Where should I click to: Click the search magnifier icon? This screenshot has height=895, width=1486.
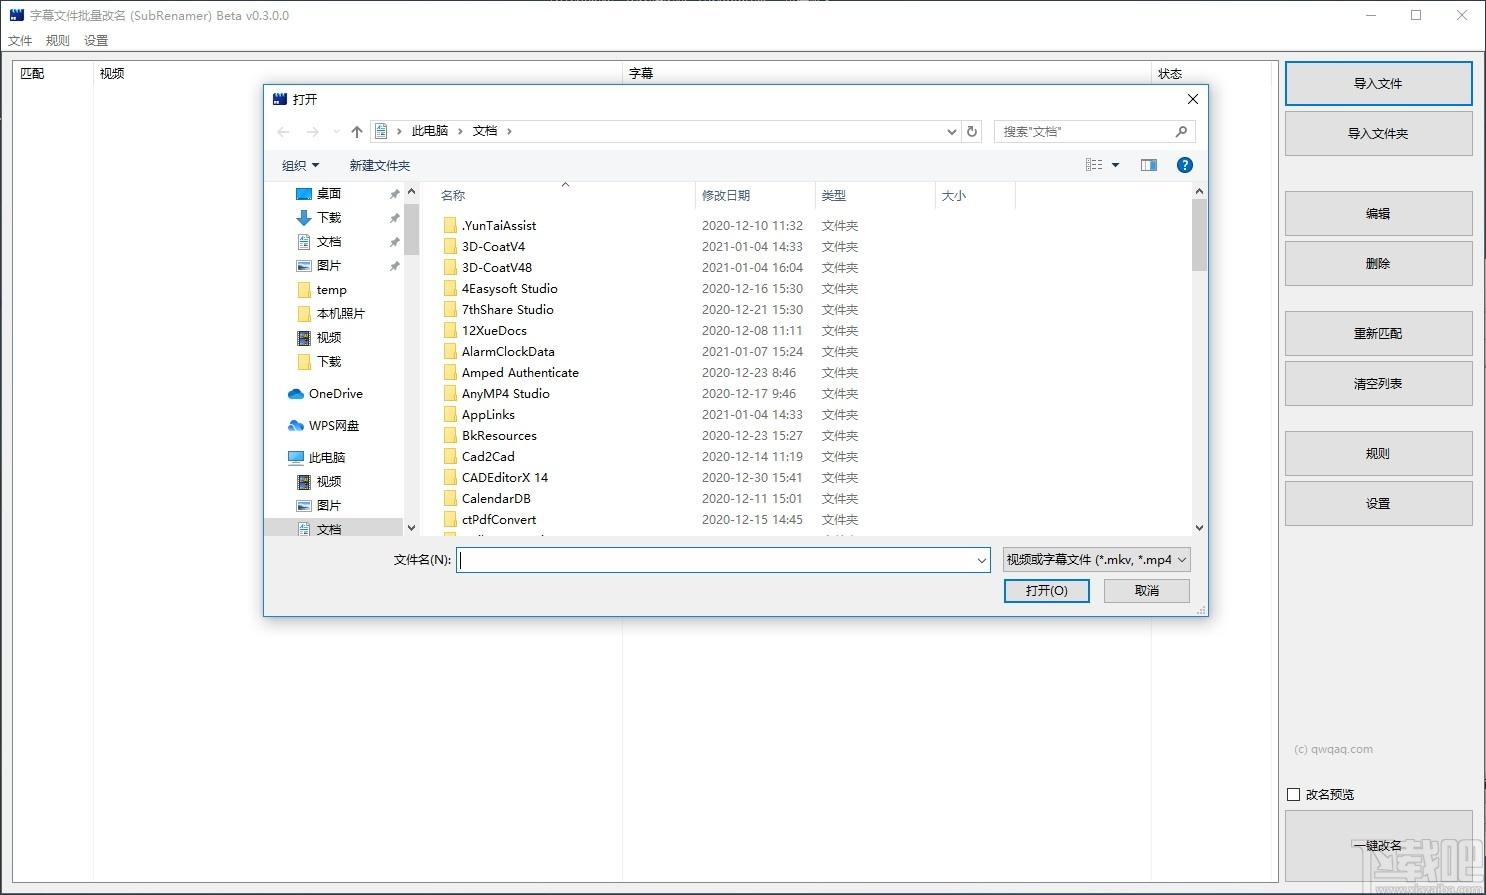coord(1181,131)
